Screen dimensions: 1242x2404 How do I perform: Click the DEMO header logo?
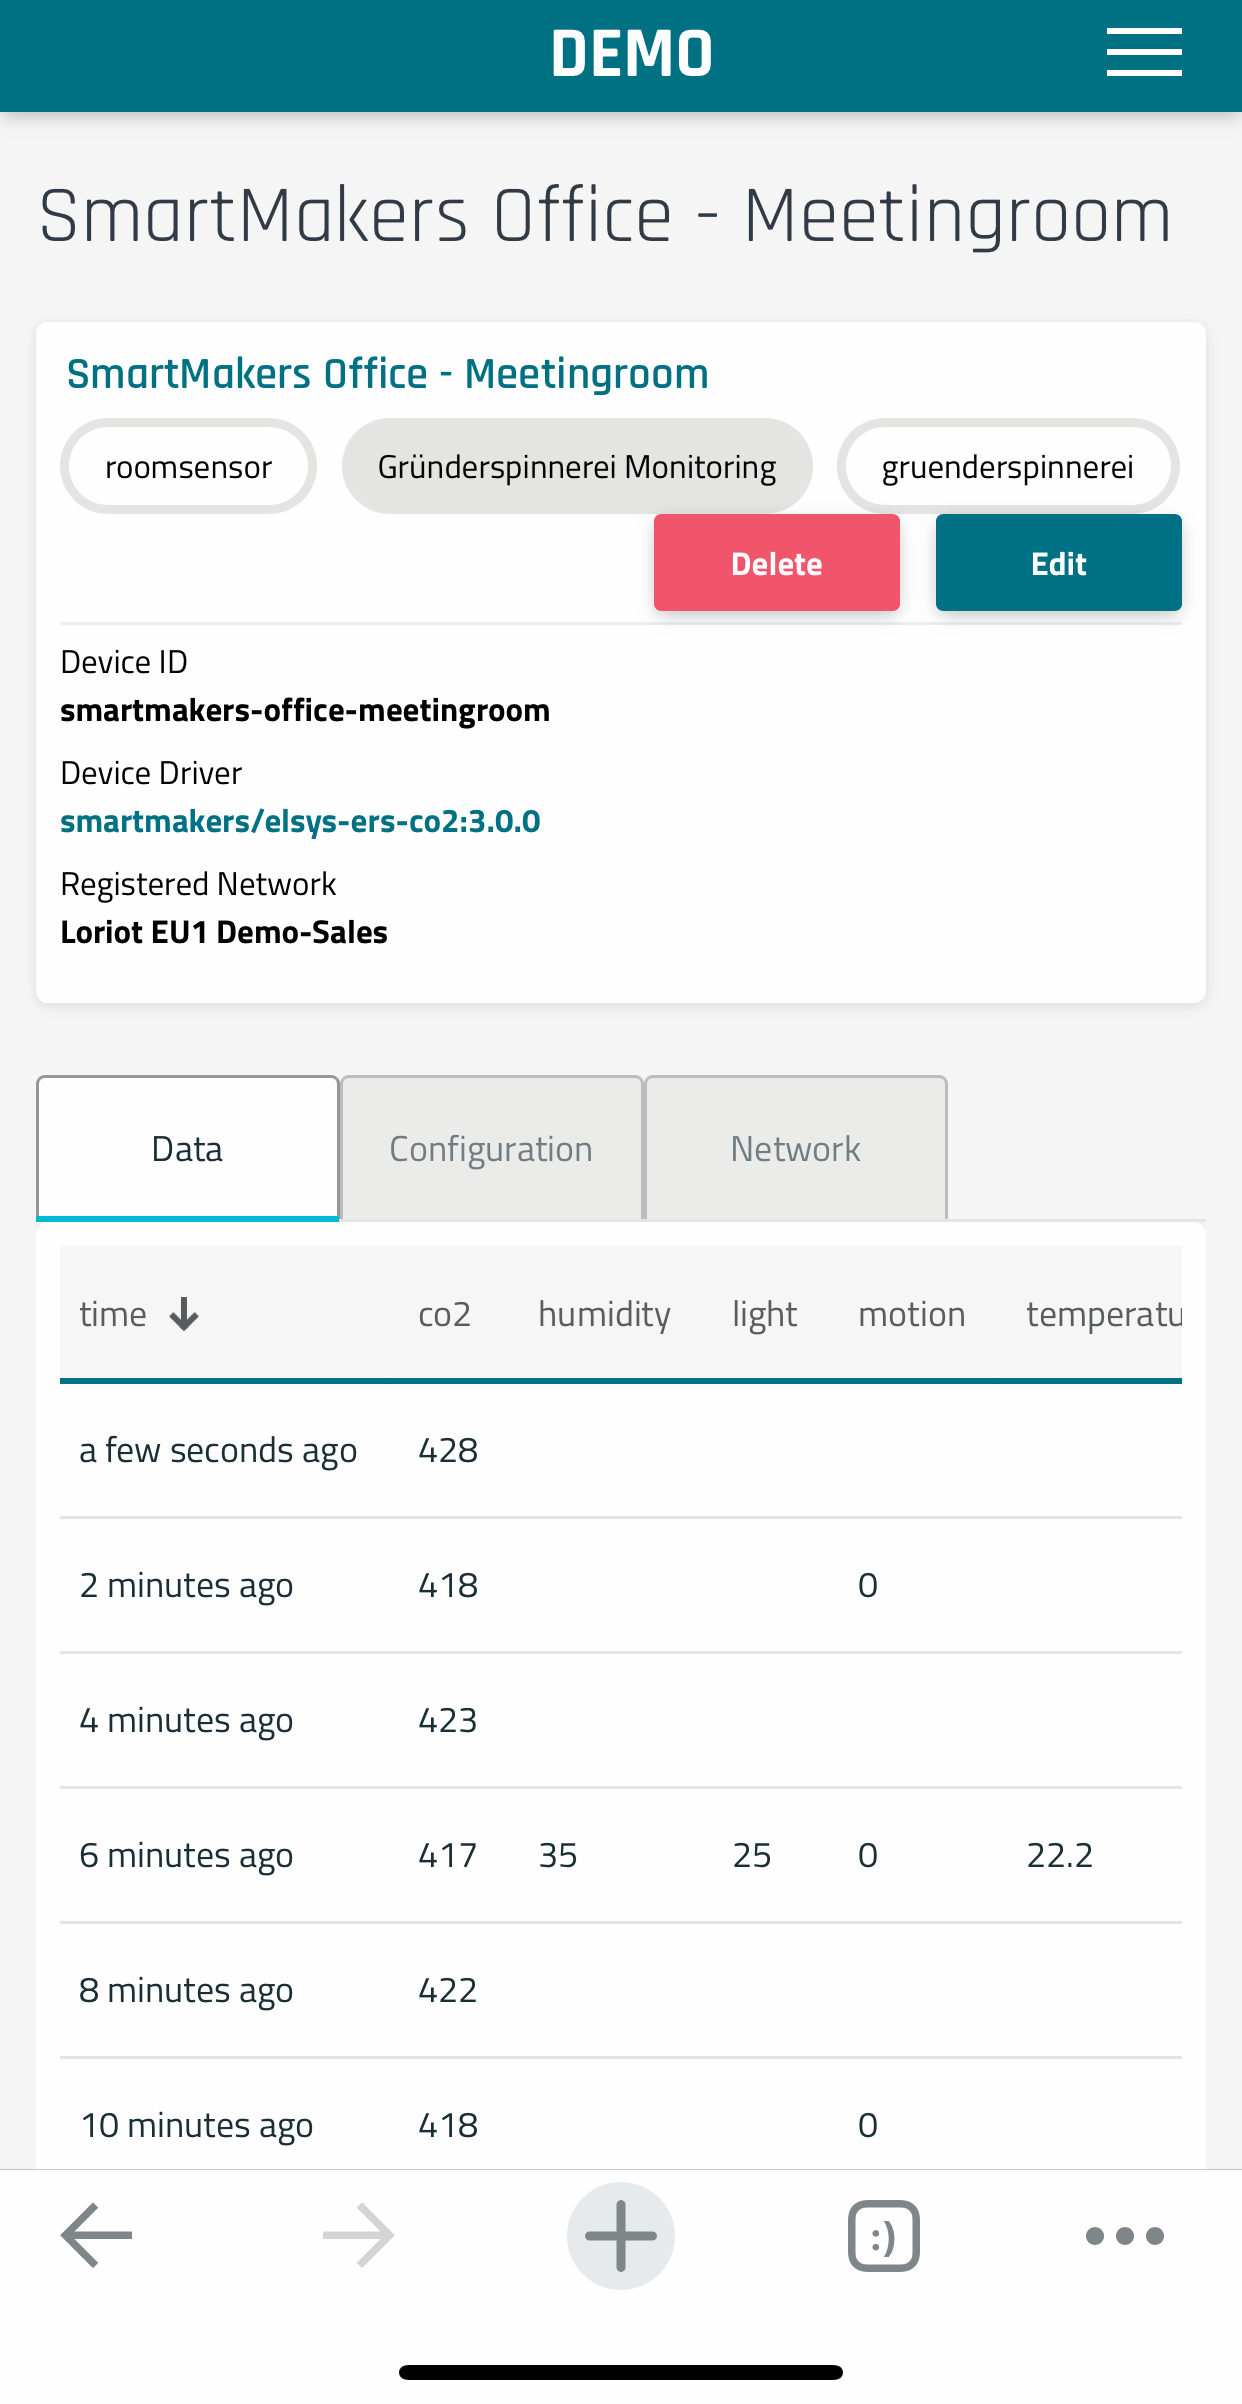pyautogui.click(x=631, y=54)
